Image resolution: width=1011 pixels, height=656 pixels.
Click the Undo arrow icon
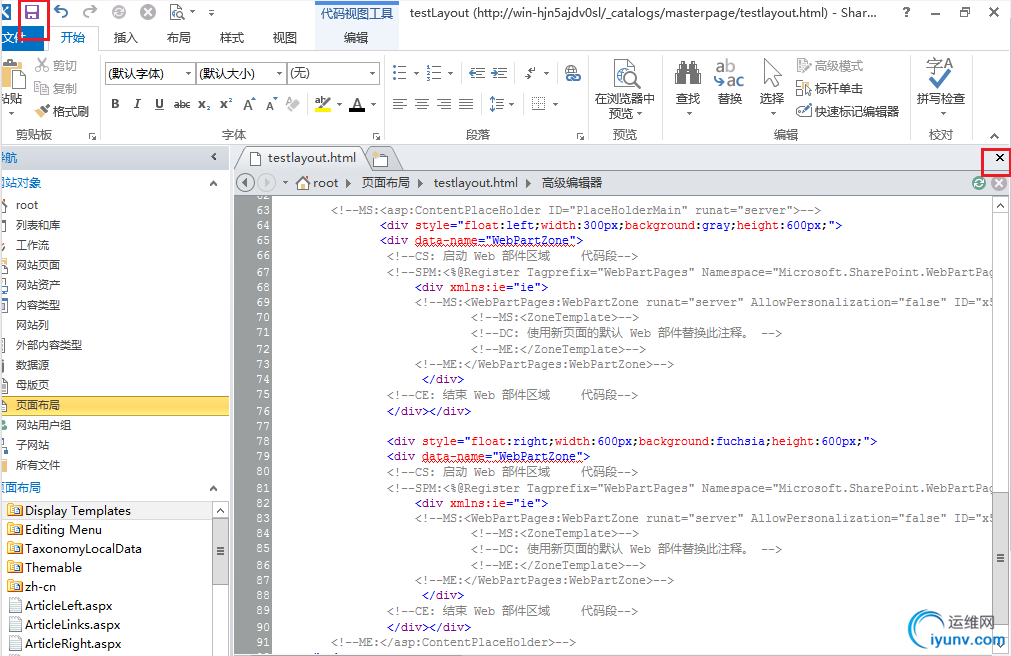62,13
